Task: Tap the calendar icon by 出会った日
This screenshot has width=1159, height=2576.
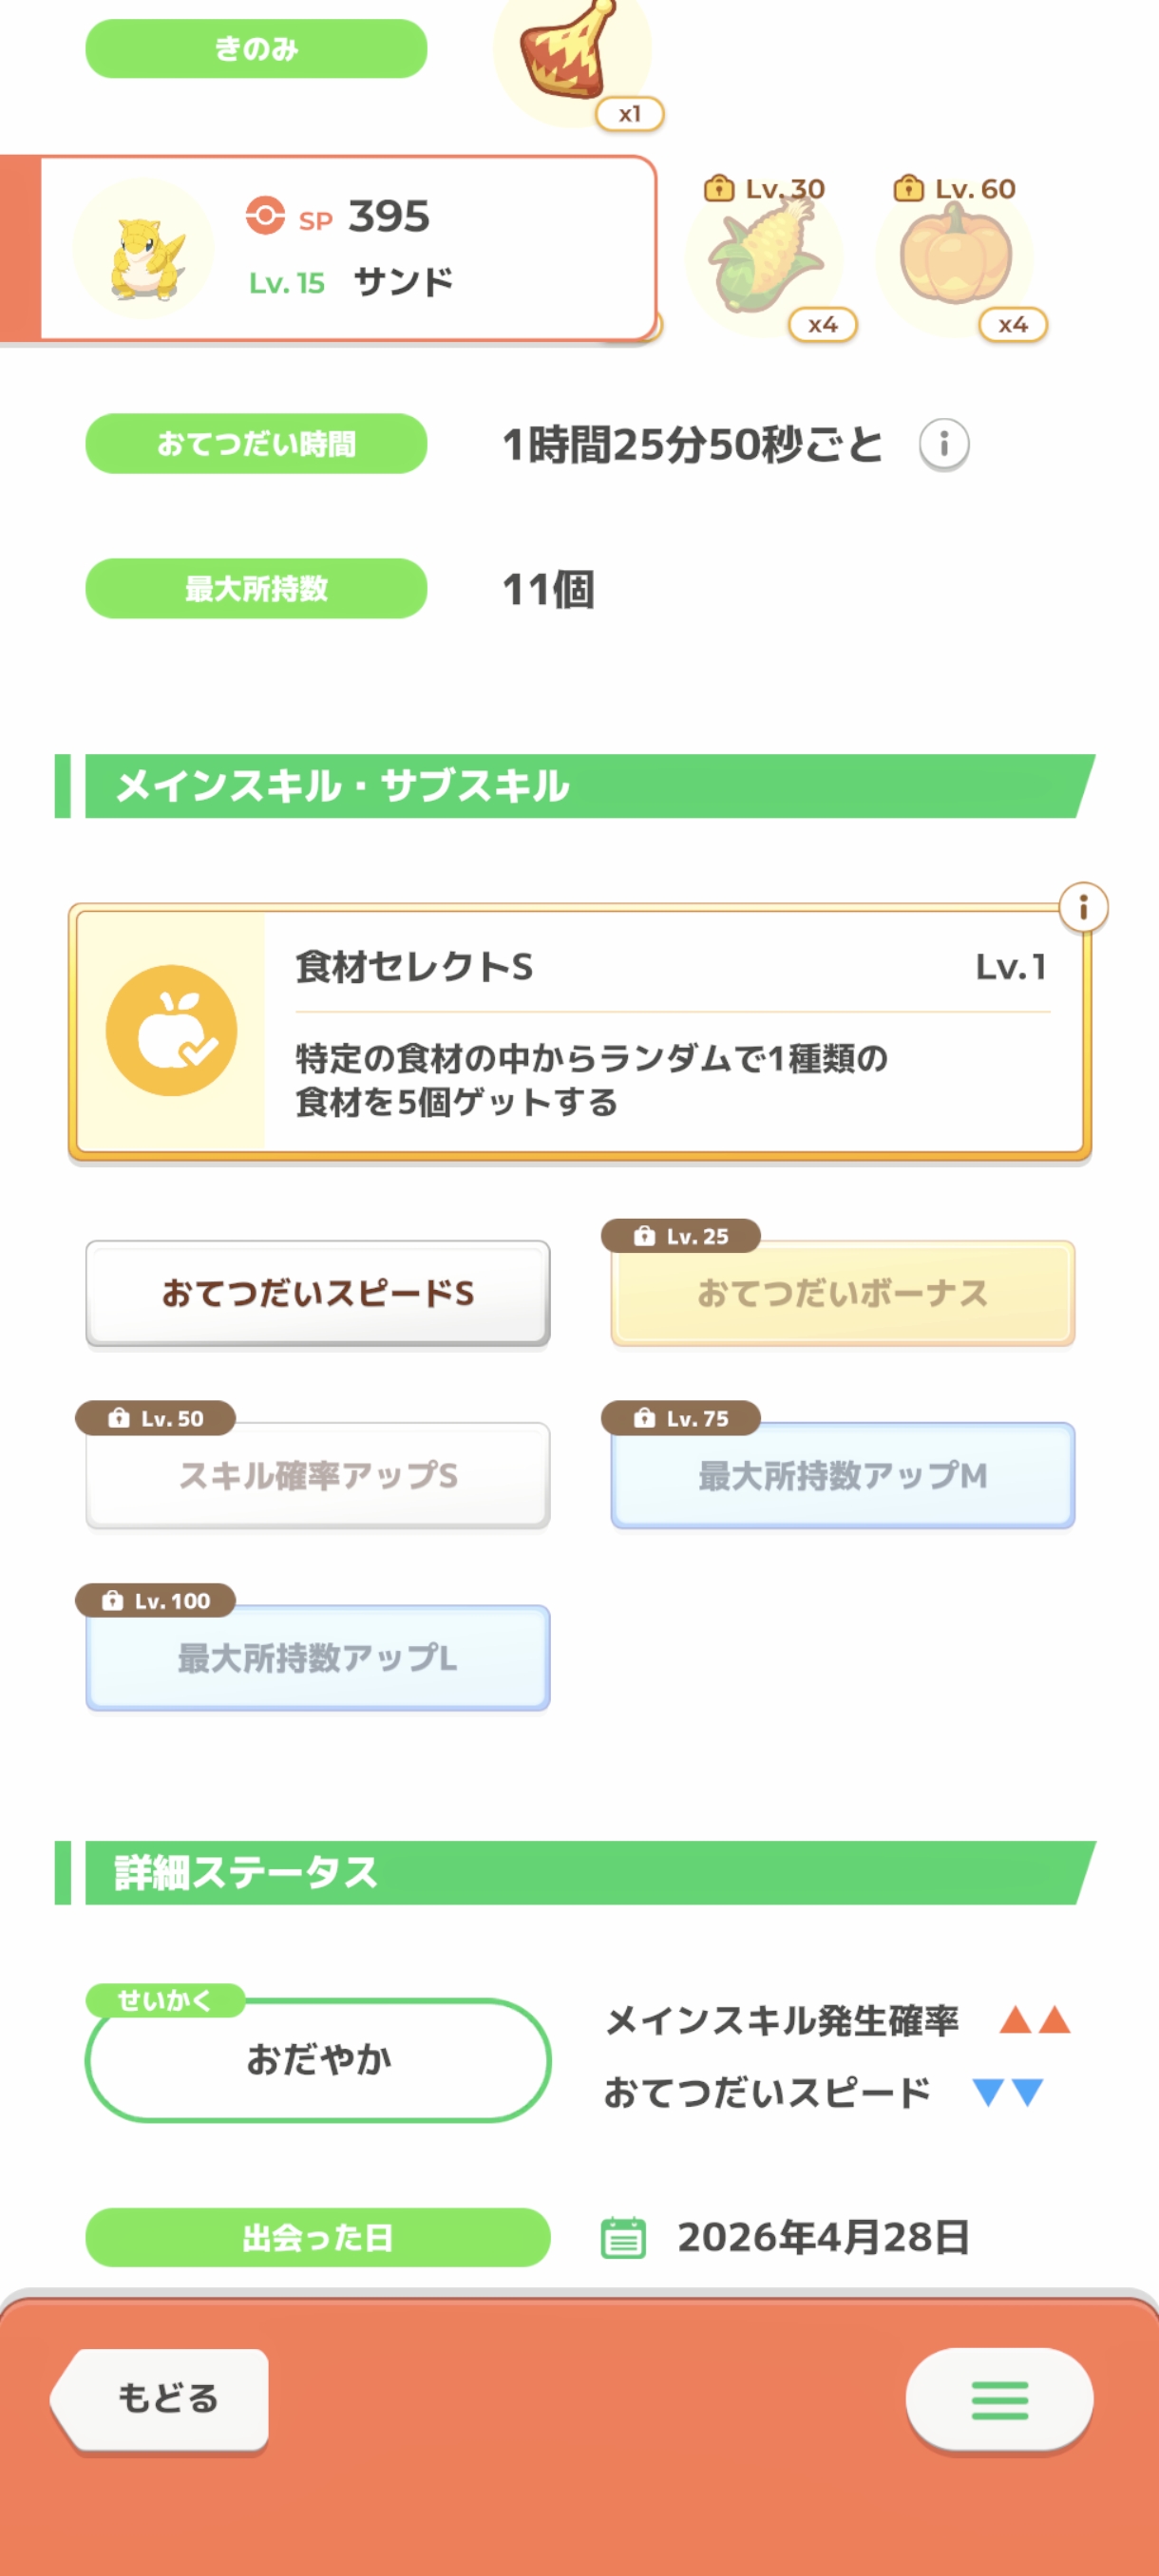Action: pos(623,2238)
